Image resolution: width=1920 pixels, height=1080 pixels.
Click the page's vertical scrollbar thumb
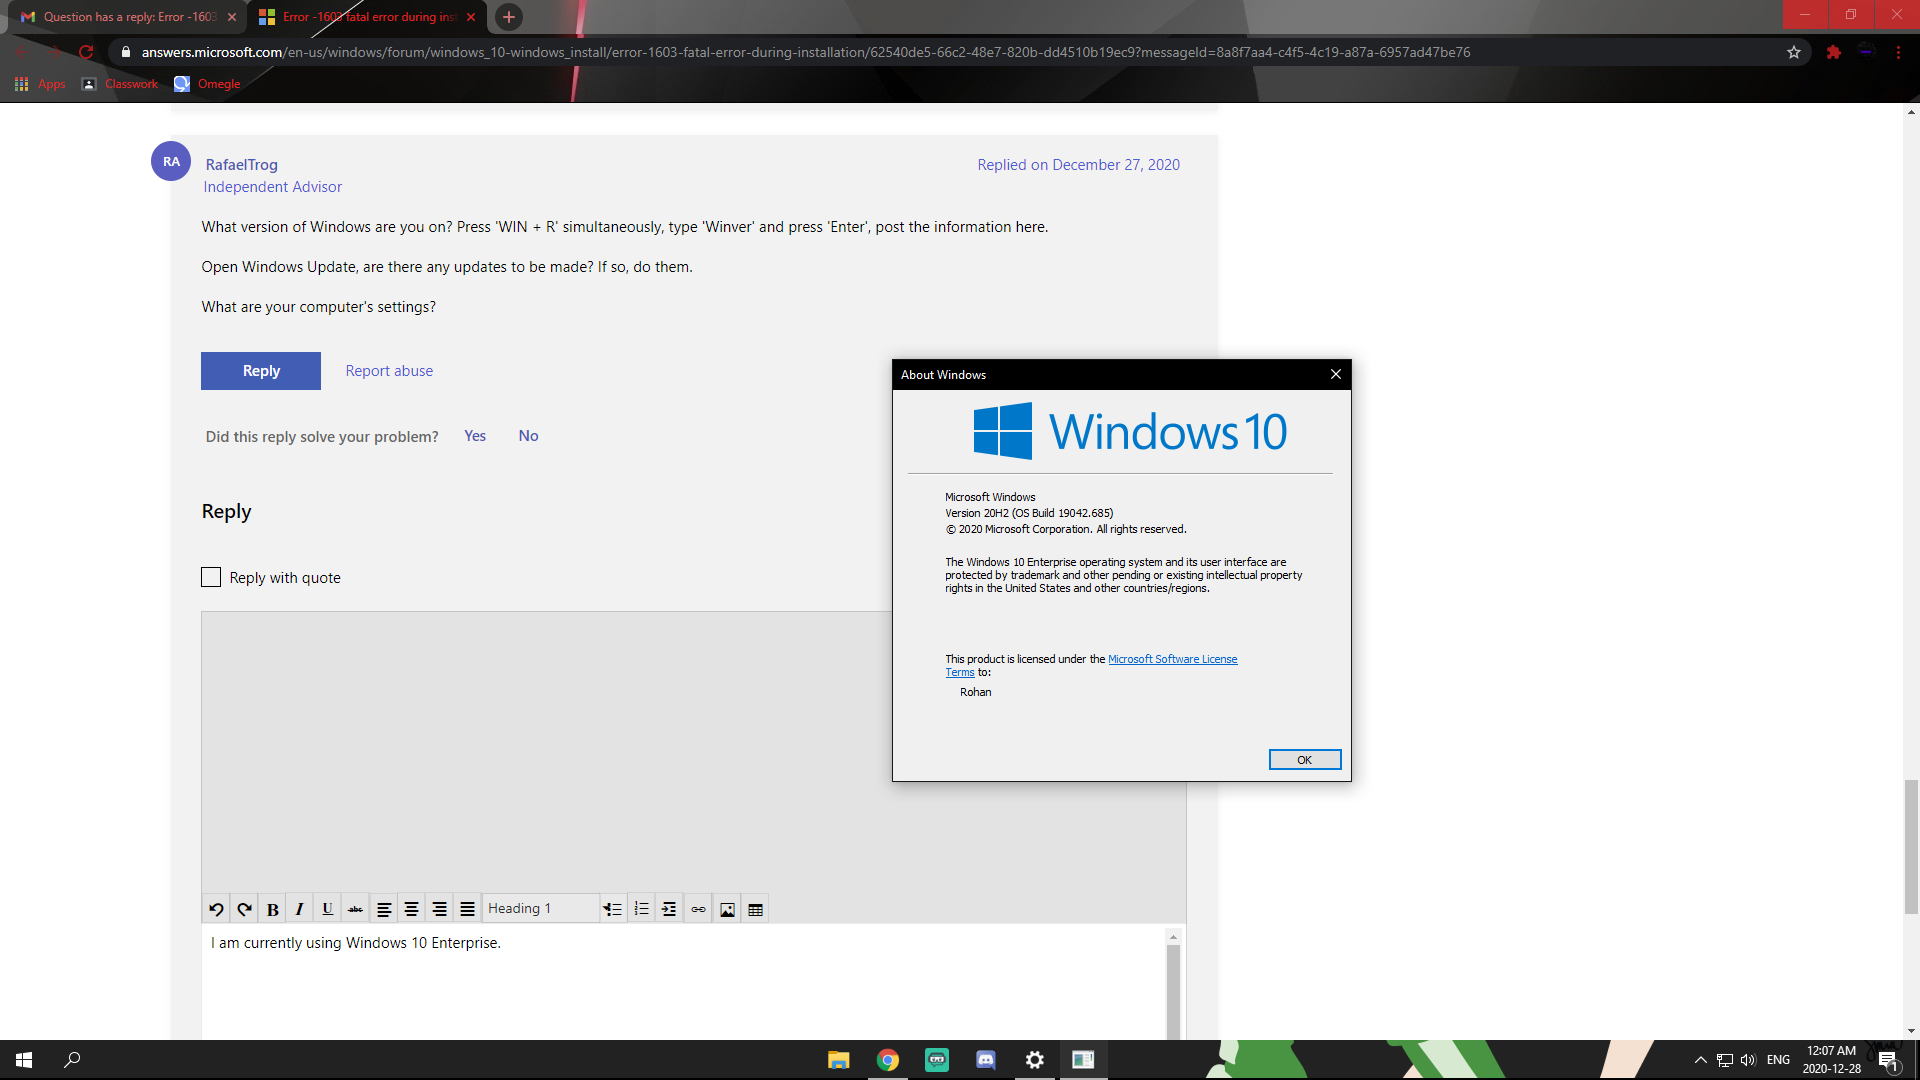coord(1911,846)
